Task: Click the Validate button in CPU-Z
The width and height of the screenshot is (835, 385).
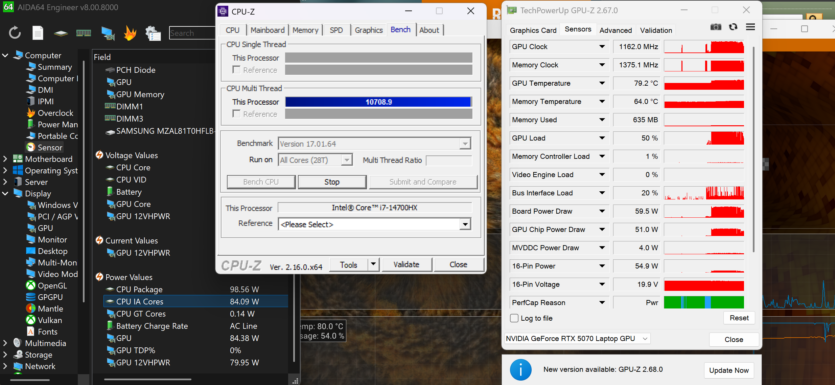Action: click(x=406, y=265)
